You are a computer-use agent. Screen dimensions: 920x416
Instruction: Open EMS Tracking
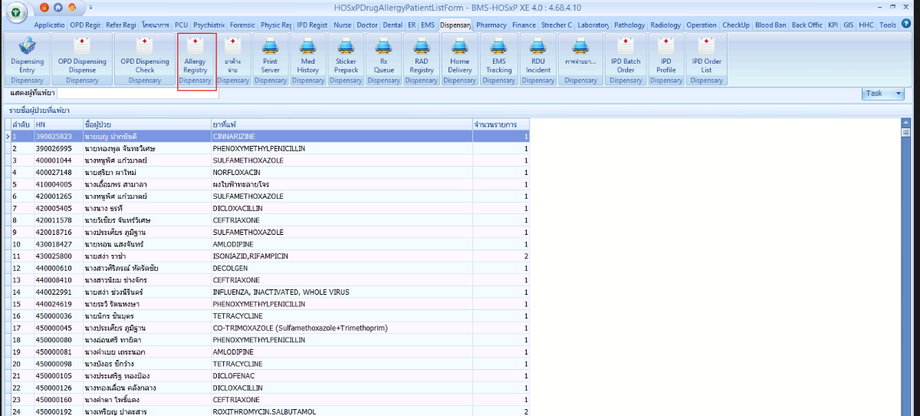coord(498,58)
